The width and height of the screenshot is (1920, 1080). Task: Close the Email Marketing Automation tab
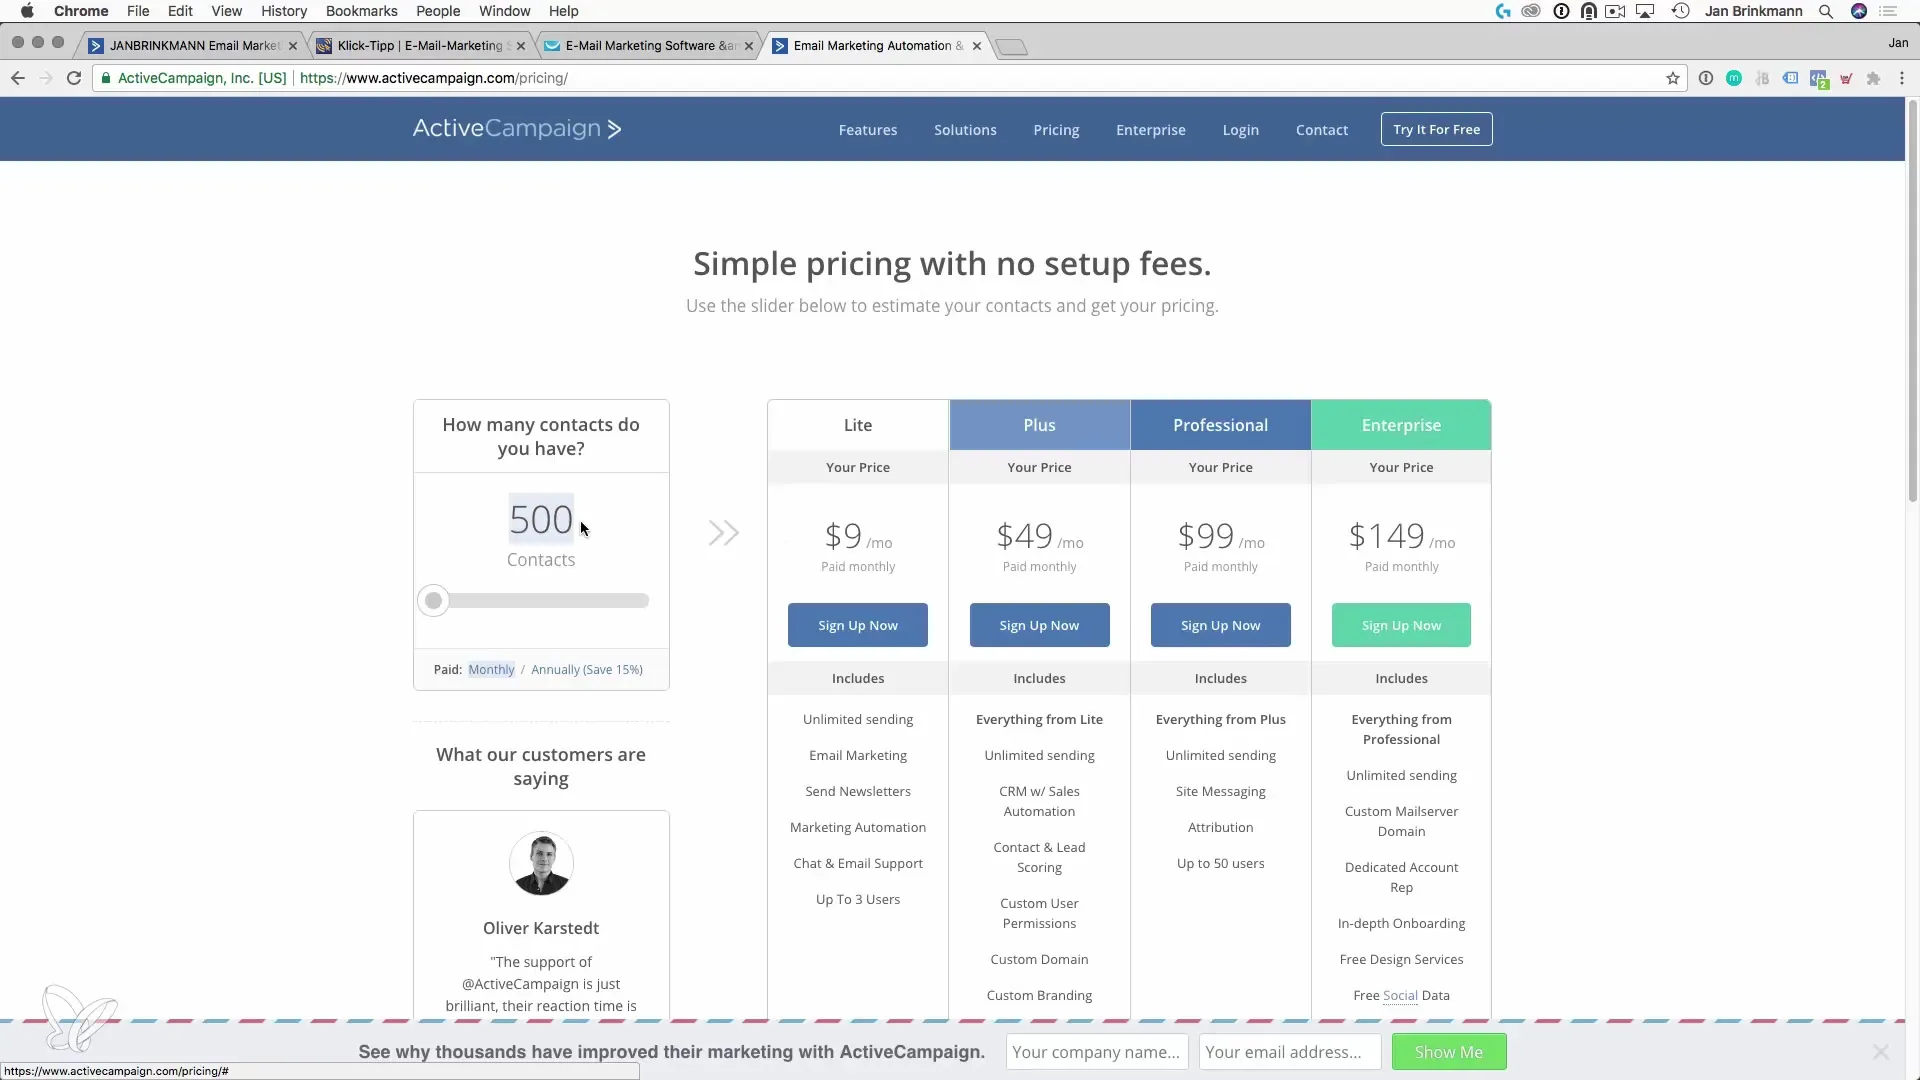tap(977, 46)
